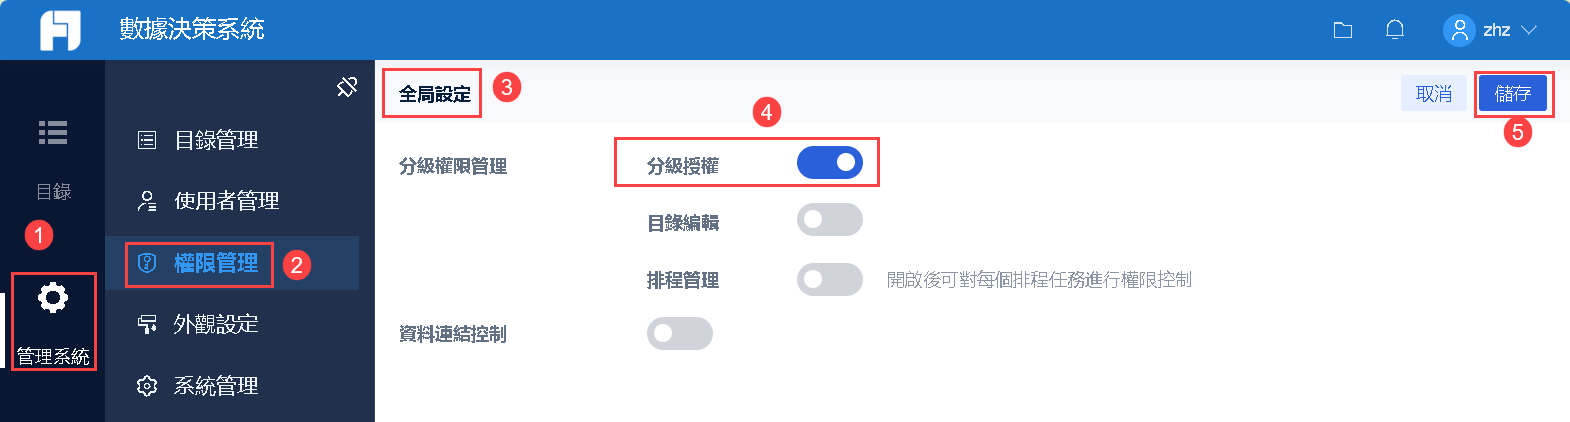Enable the 目錄編輯 toggle
Screen dimensions: 1570x422
pos(829,220)
